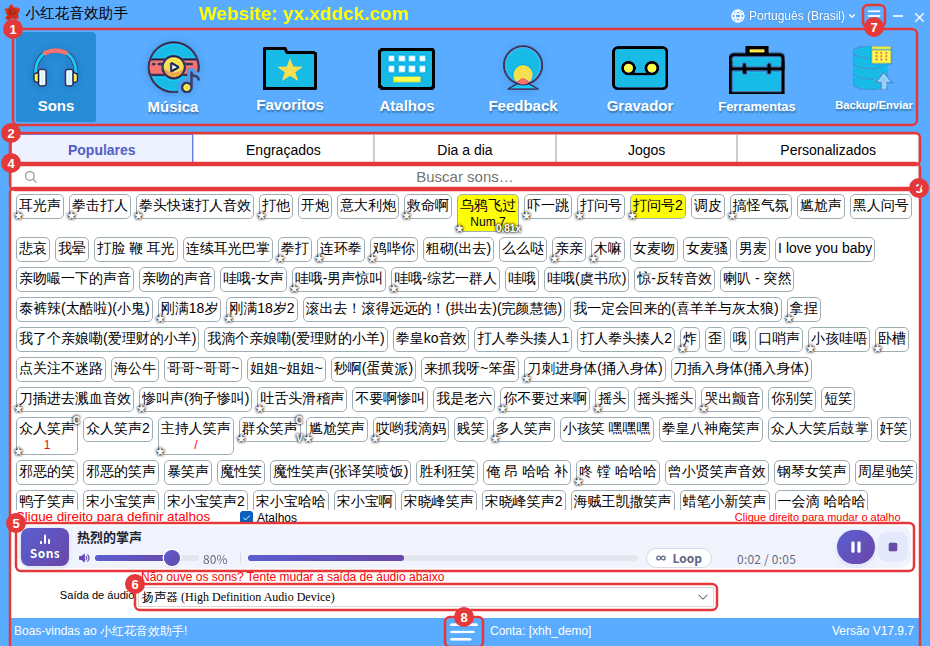Open the Sons headphones section
Viewport: 930px width, 646px height.
(56, 77)
